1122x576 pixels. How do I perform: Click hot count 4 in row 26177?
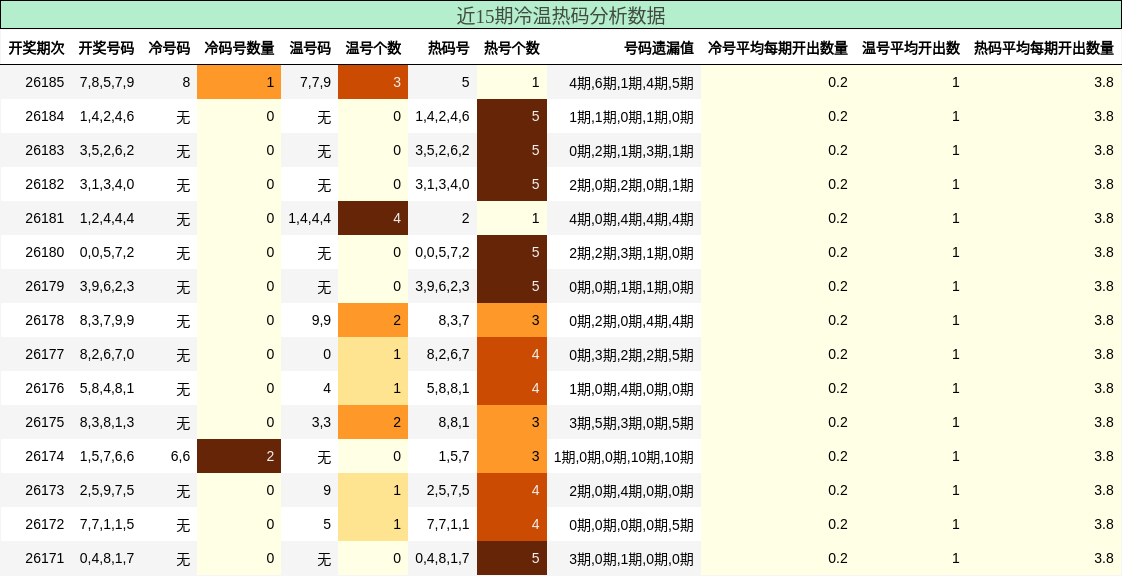point(512,354)
